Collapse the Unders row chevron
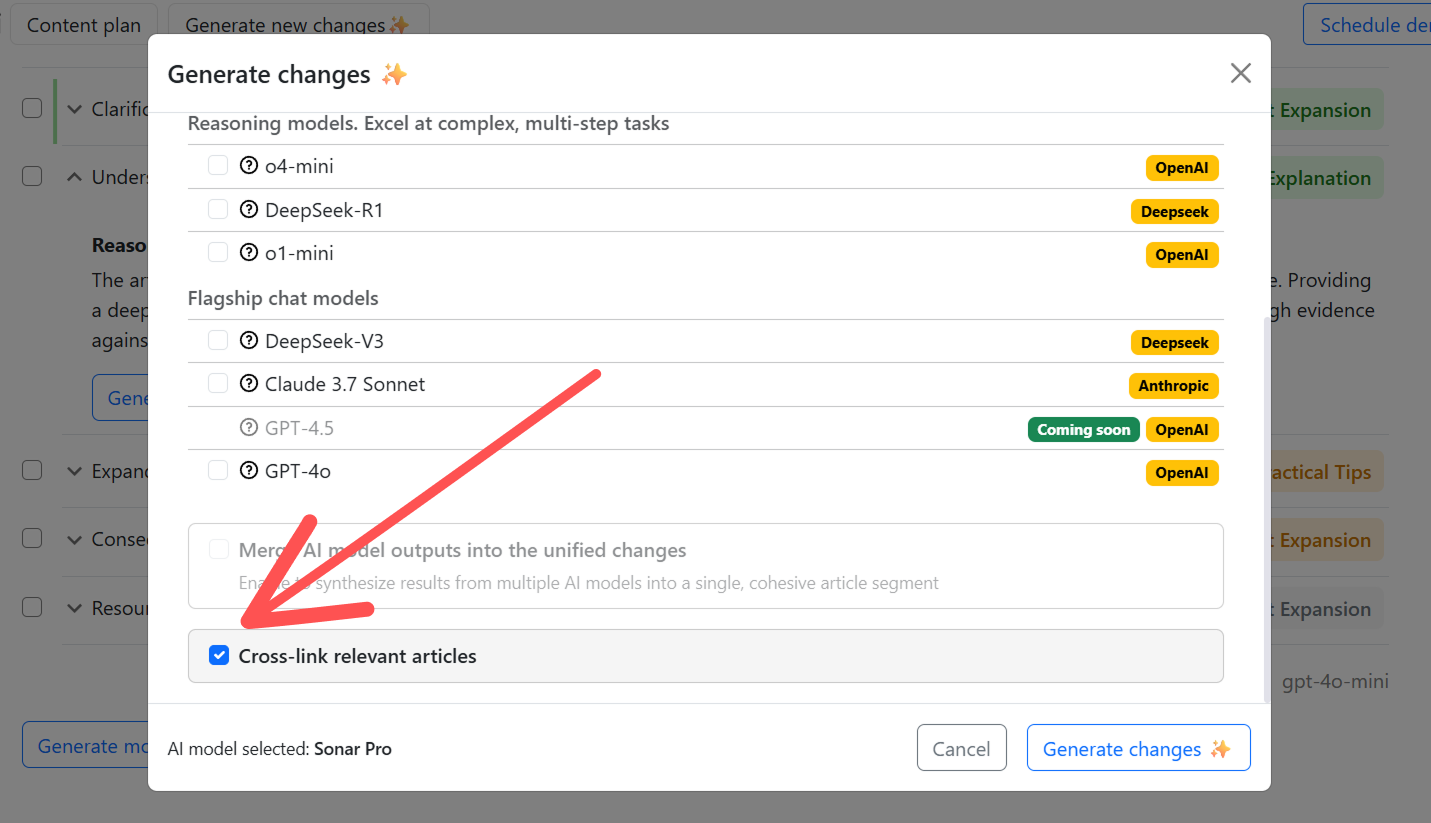Viewport: 1431px width, 823px height. (74, 177)
